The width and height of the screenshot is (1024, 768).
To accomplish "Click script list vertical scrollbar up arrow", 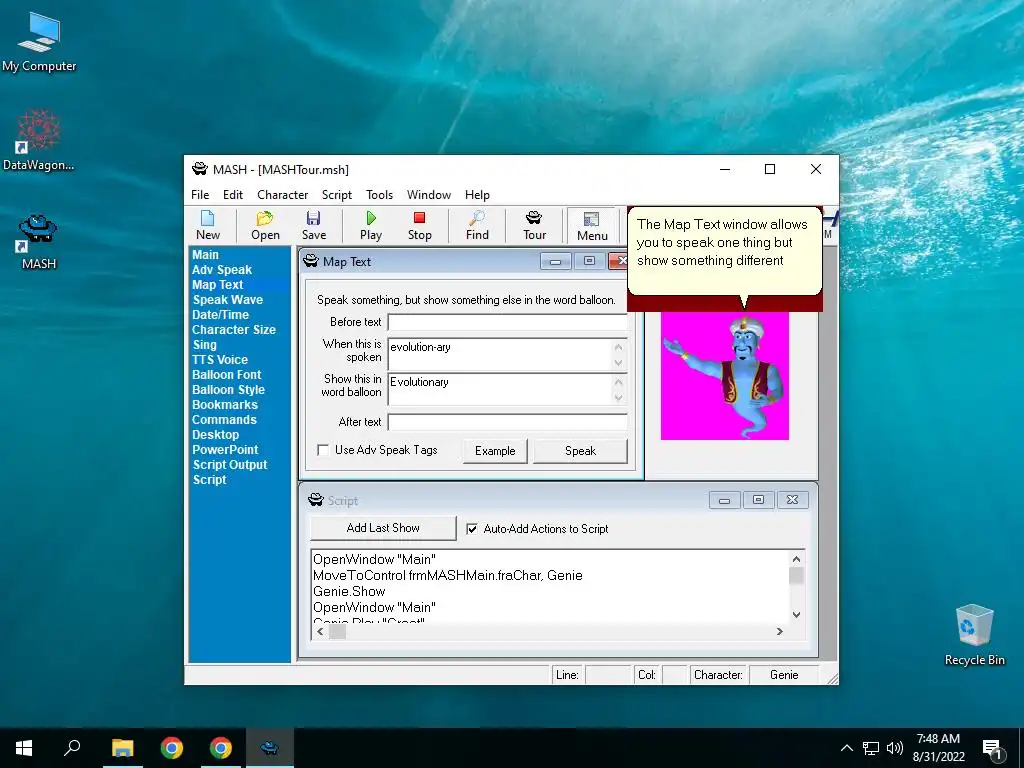I will click(796, 559).
